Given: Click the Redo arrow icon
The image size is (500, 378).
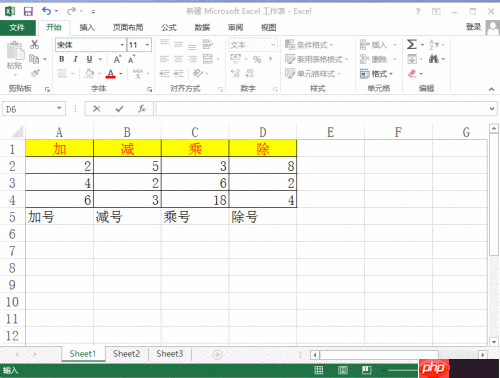Looking at the screenshot, I should tap(71, 11).
